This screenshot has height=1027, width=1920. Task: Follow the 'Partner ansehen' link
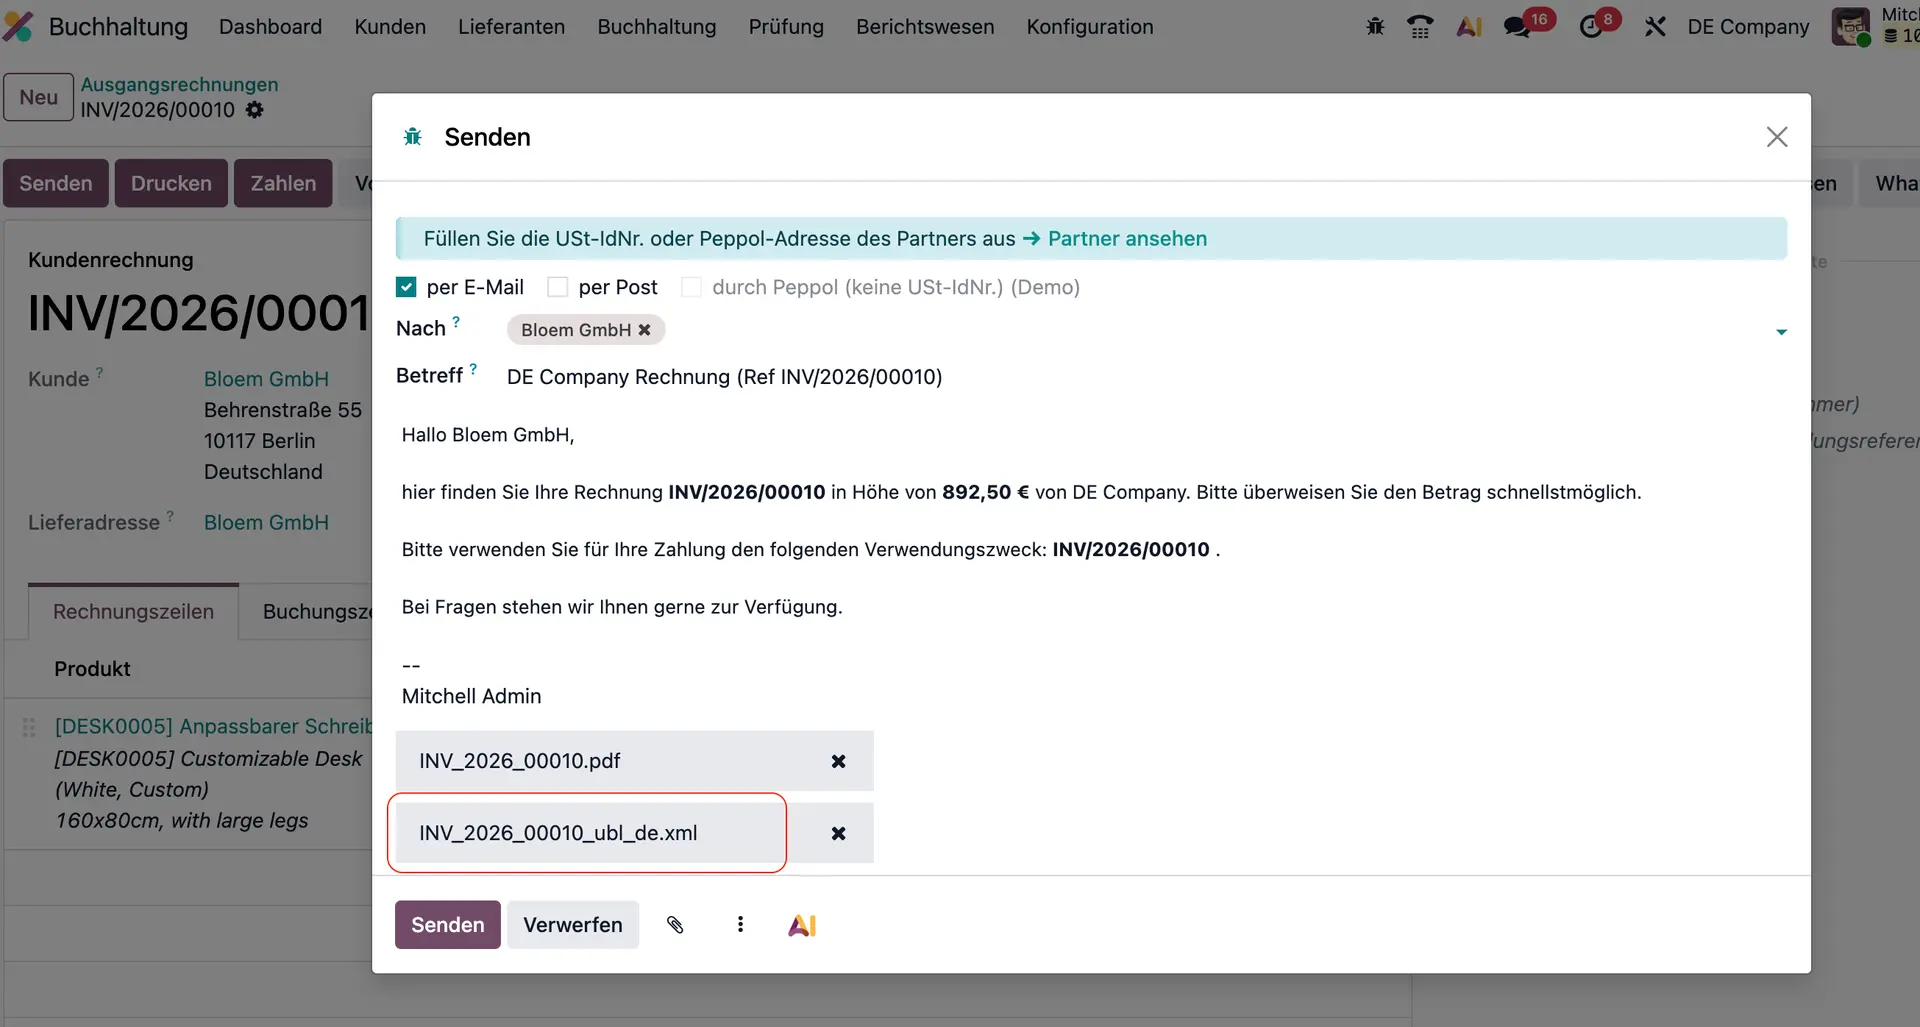coord(1126,239)
